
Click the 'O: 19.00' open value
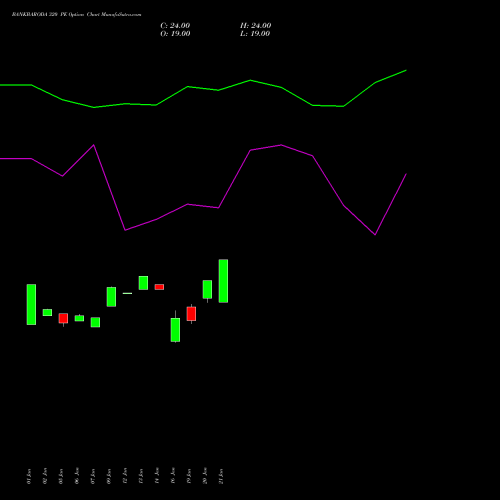pos(175,34)
